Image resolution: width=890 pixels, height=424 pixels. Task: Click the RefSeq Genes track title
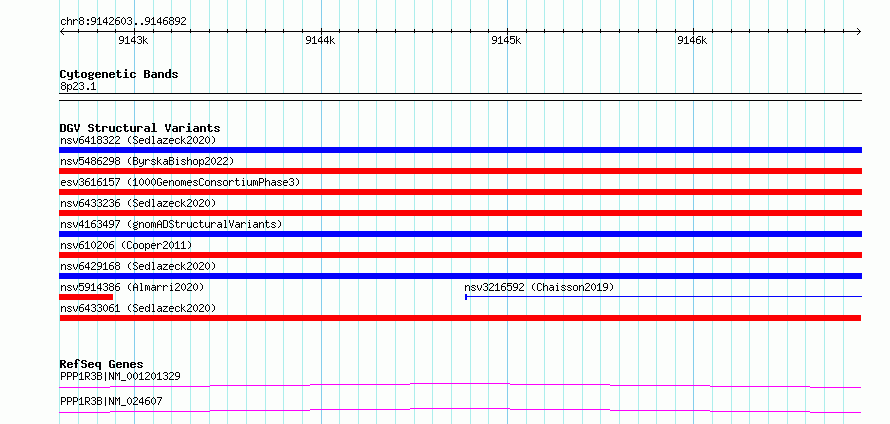pos(102,364)
